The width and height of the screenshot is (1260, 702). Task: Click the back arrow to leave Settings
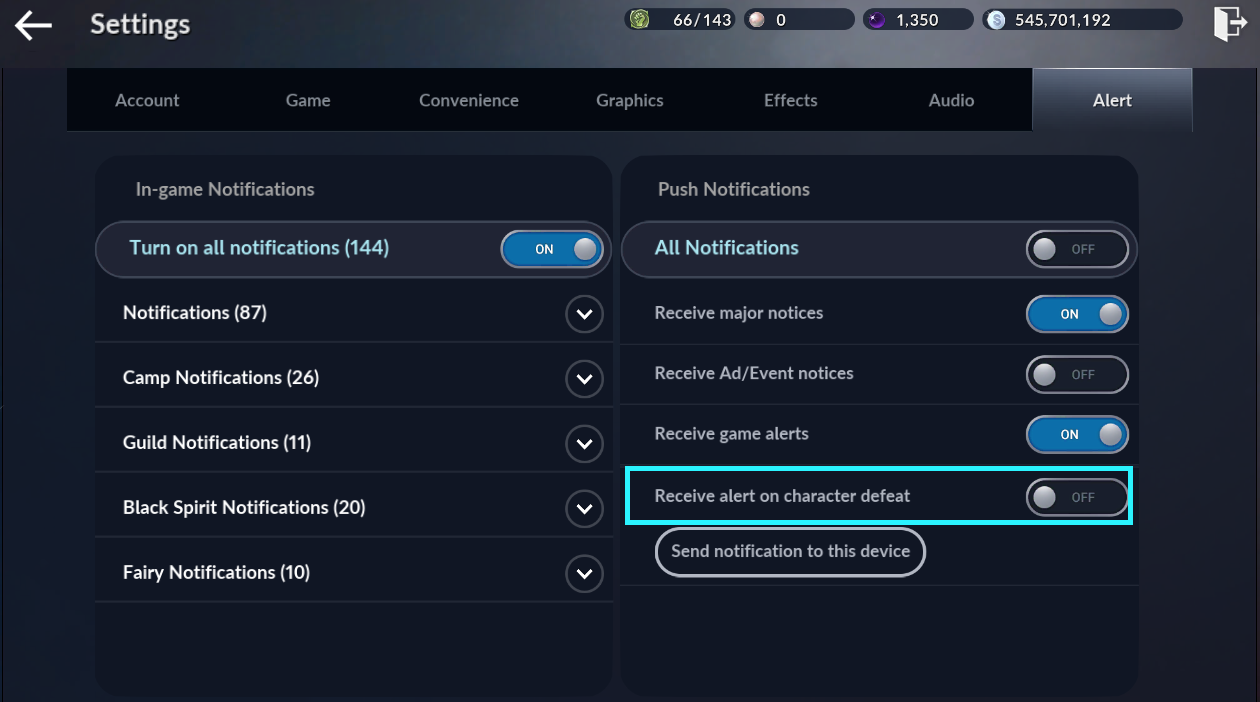pyautogui.click(x=33, y=26)
